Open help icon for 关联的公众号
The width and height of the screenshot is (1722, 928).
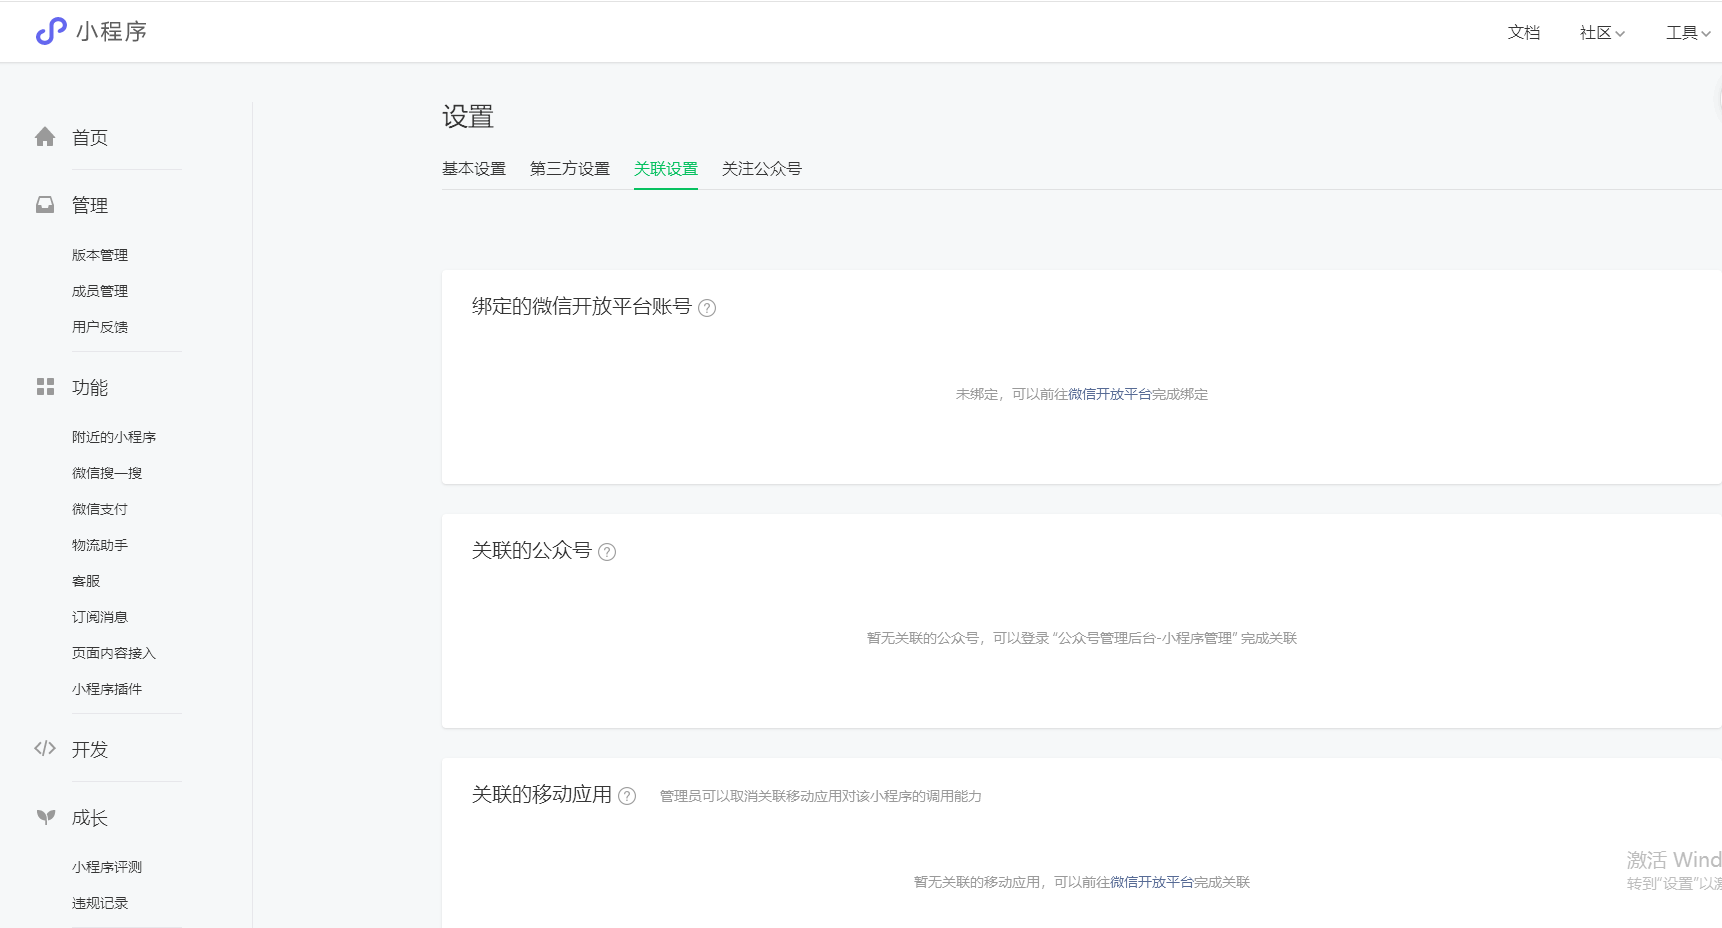tap(607, 552)
